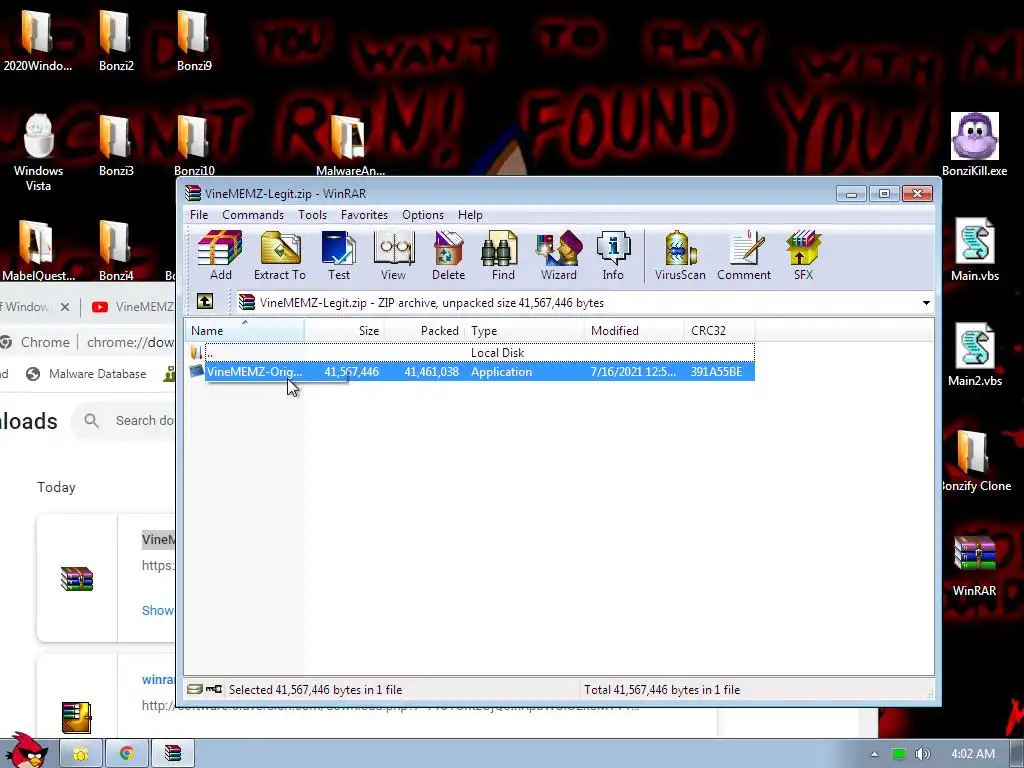The width and height of the screenshot is (1024, 768).
Task: Select the WinRAR desktop shortcut icon
Action: coord(974,566)
